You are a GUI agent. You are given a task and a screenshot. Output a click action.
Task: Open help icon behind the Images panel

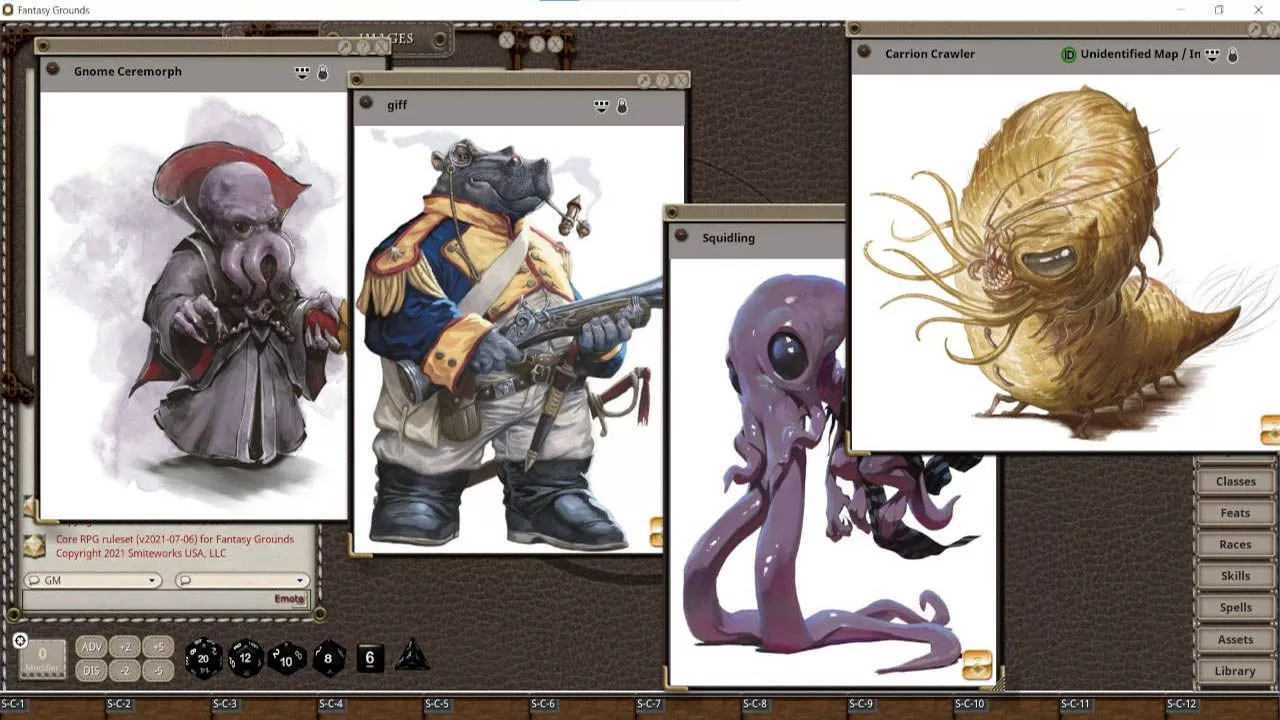537,43
